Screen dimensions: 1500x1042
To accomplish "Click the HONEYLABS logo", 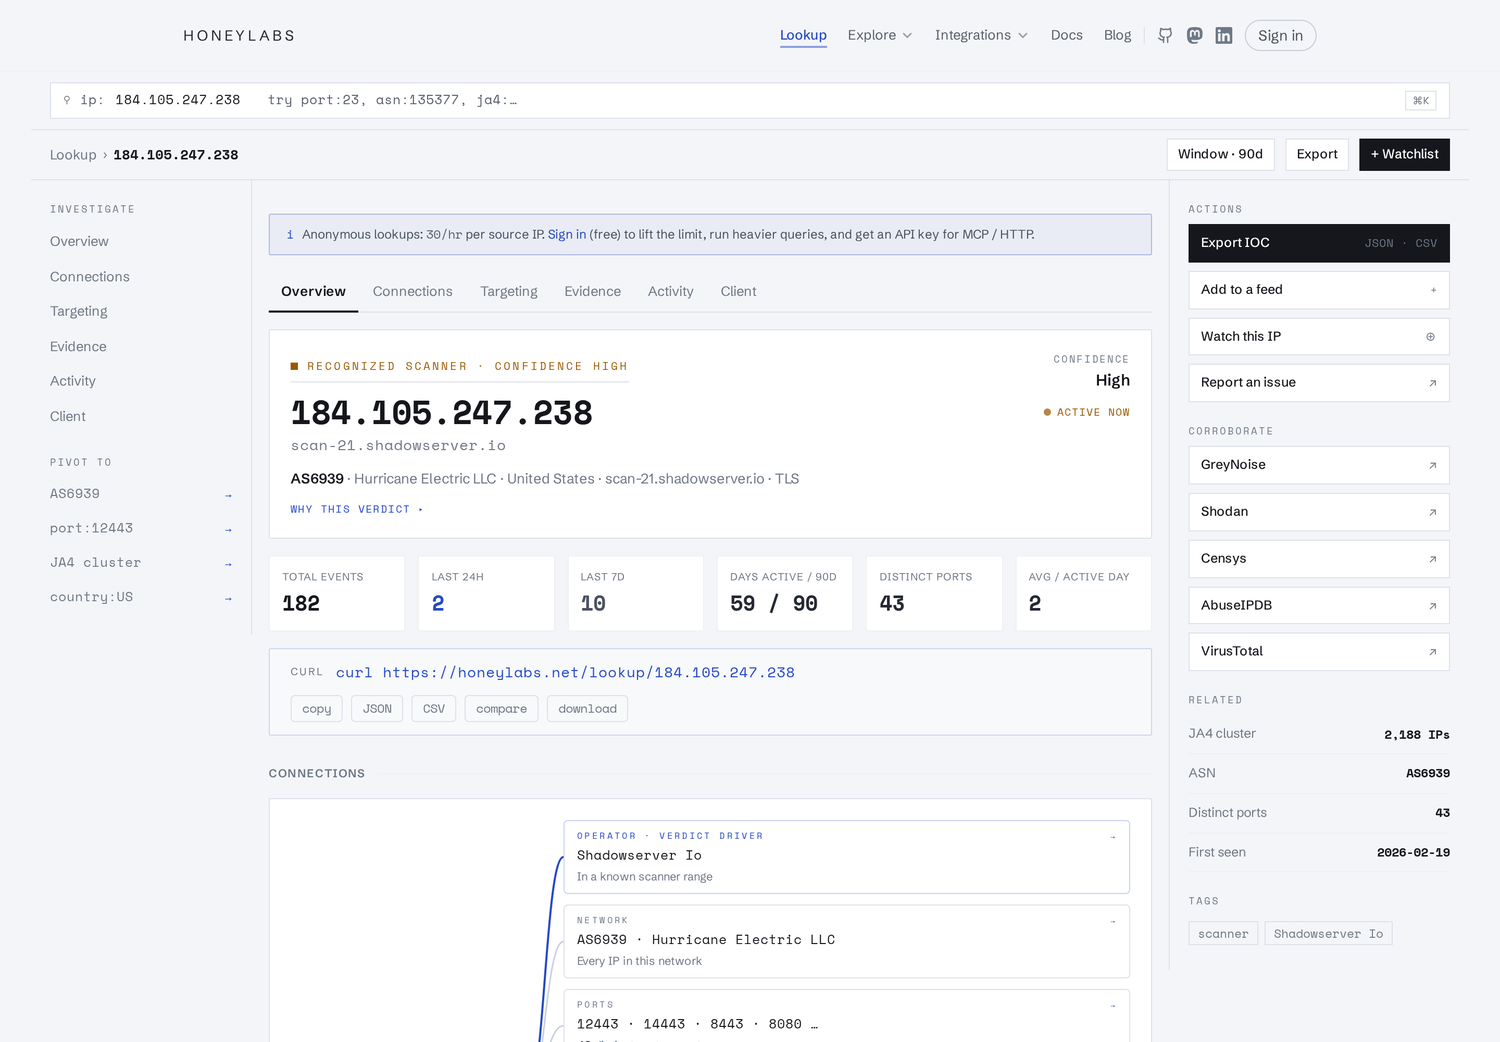I will pos(239,36).
